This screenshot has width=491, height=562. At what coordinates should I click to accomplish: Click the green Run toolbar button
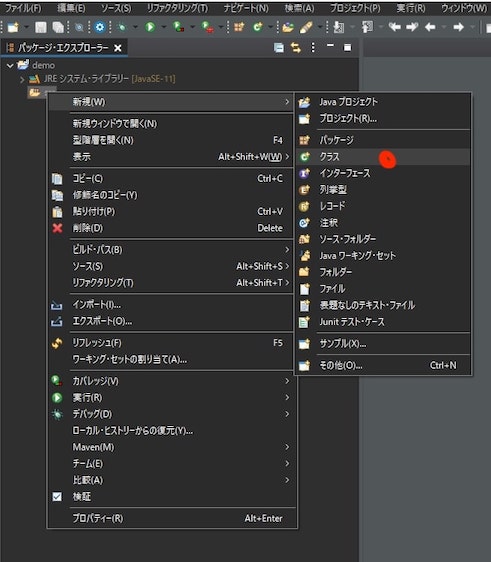(150, 27)
